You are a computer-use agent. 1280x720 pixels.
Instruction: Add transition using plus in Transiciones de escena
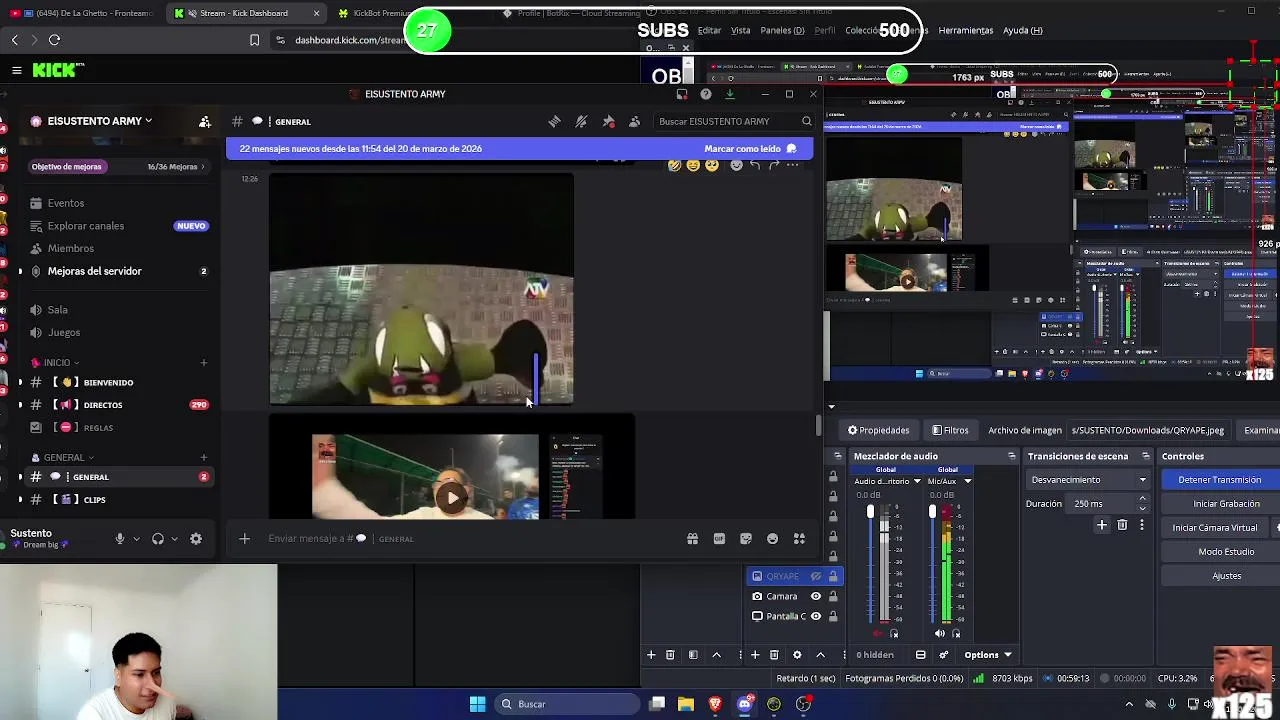tap(1102, 525)
